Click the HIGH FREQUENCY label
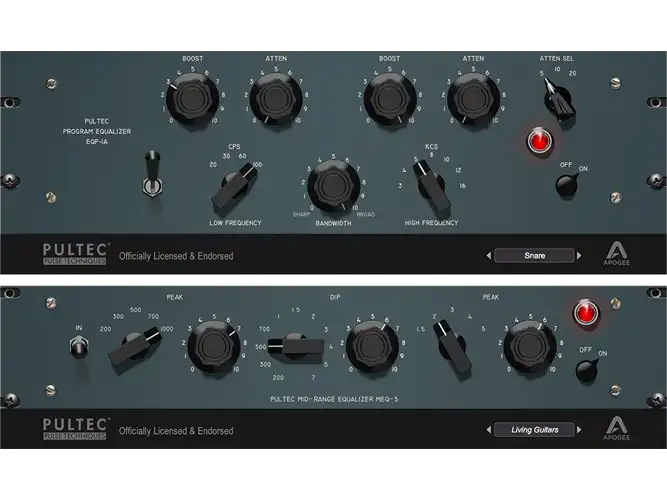Viewport: 667px width, 500px height. (431, 223)
